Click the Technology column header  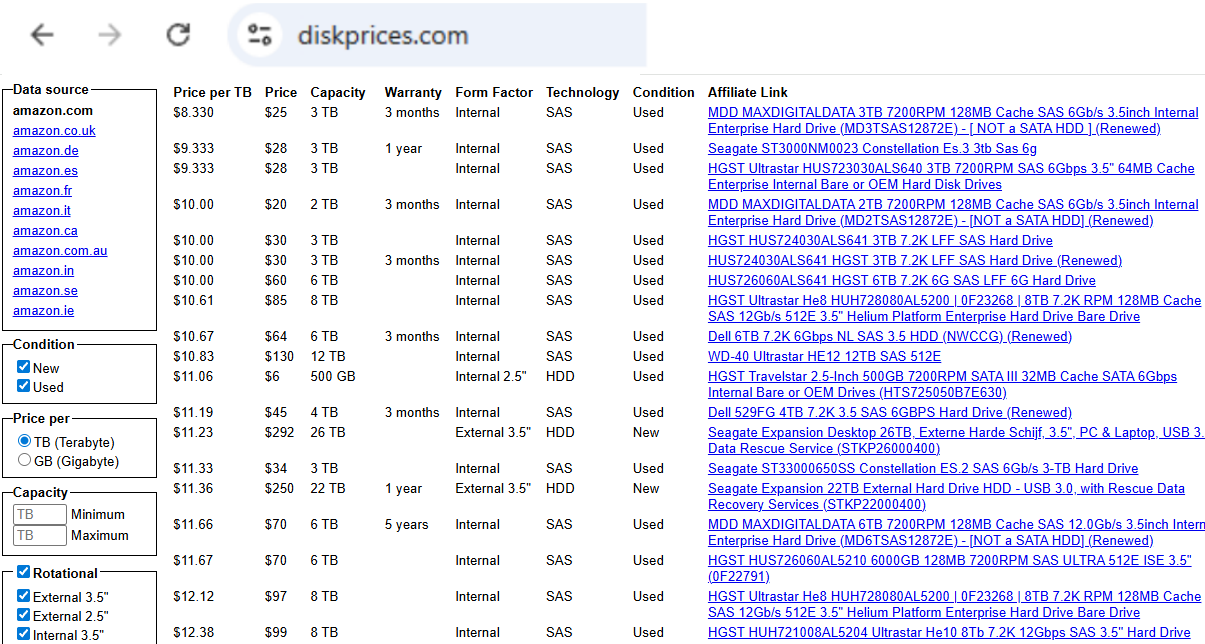[583, 92]
